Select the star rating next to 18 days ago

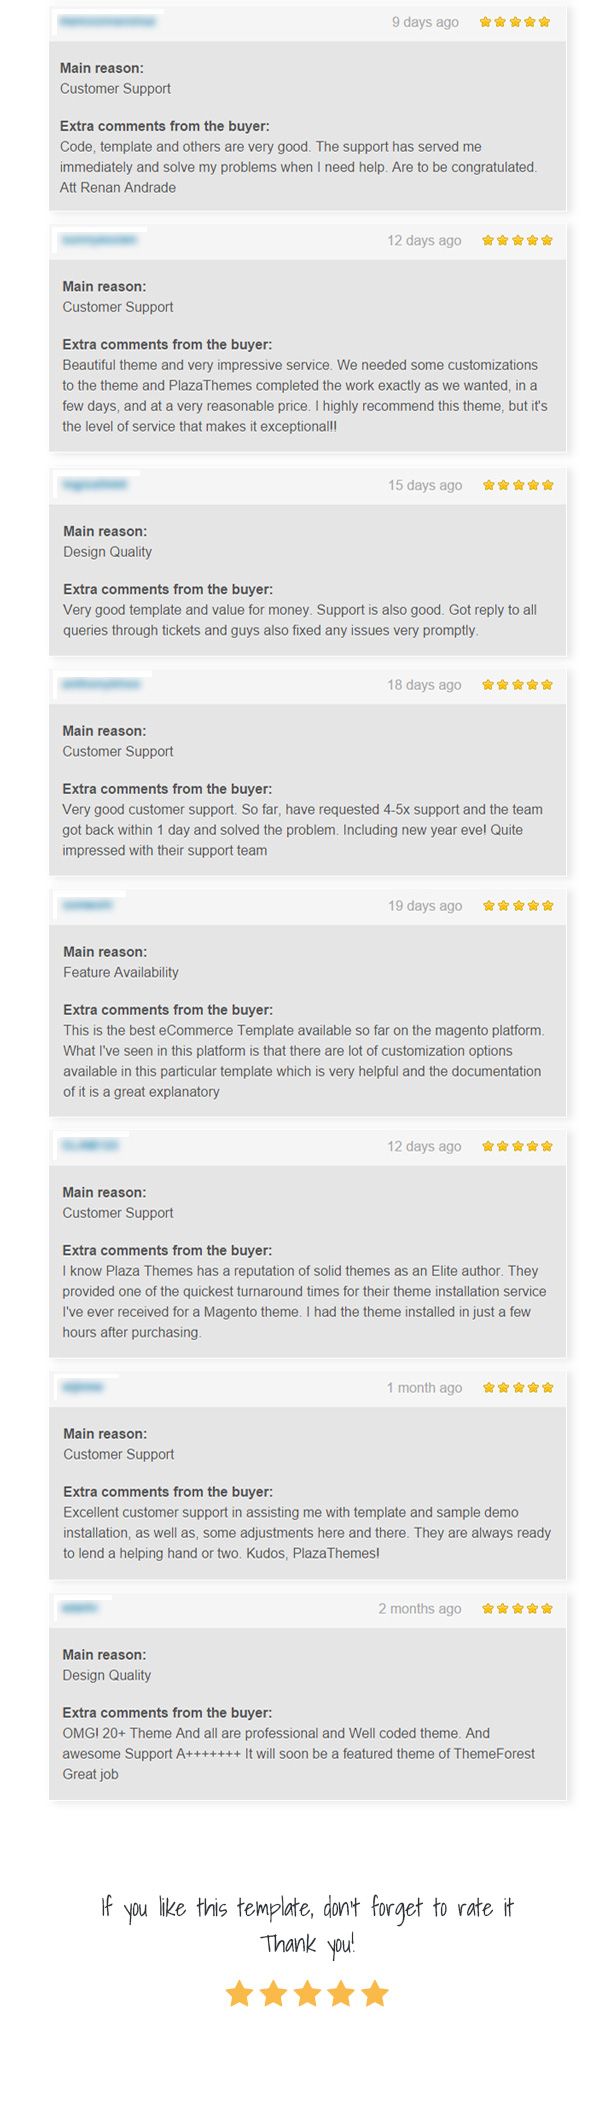point(517,685)
